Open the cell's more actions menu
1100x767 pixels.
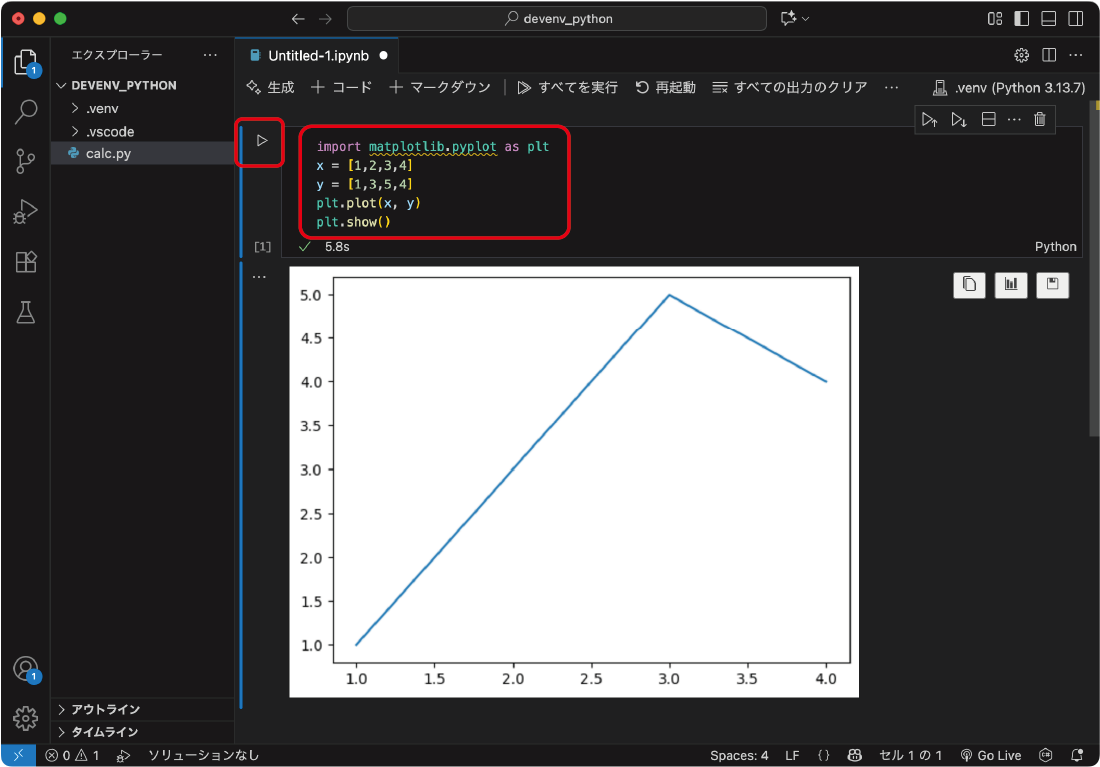(1014, 119)
